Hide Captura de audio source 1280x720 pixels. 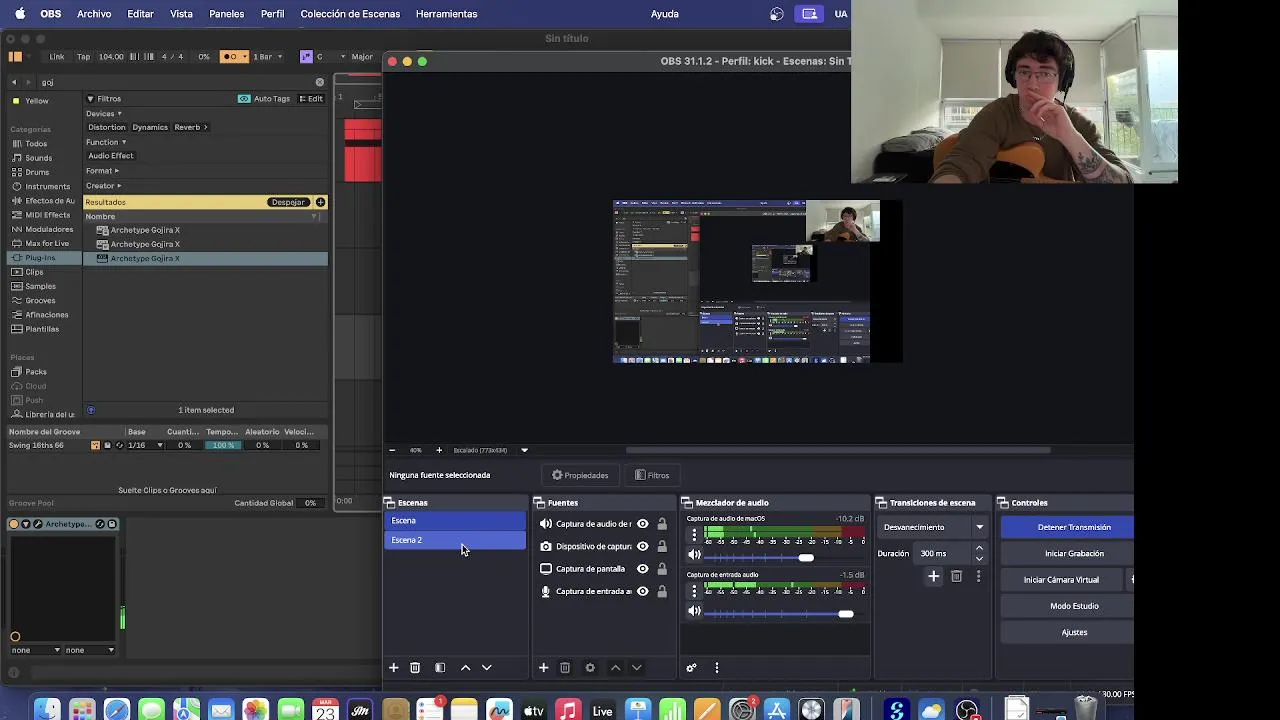tap(643, 524)
